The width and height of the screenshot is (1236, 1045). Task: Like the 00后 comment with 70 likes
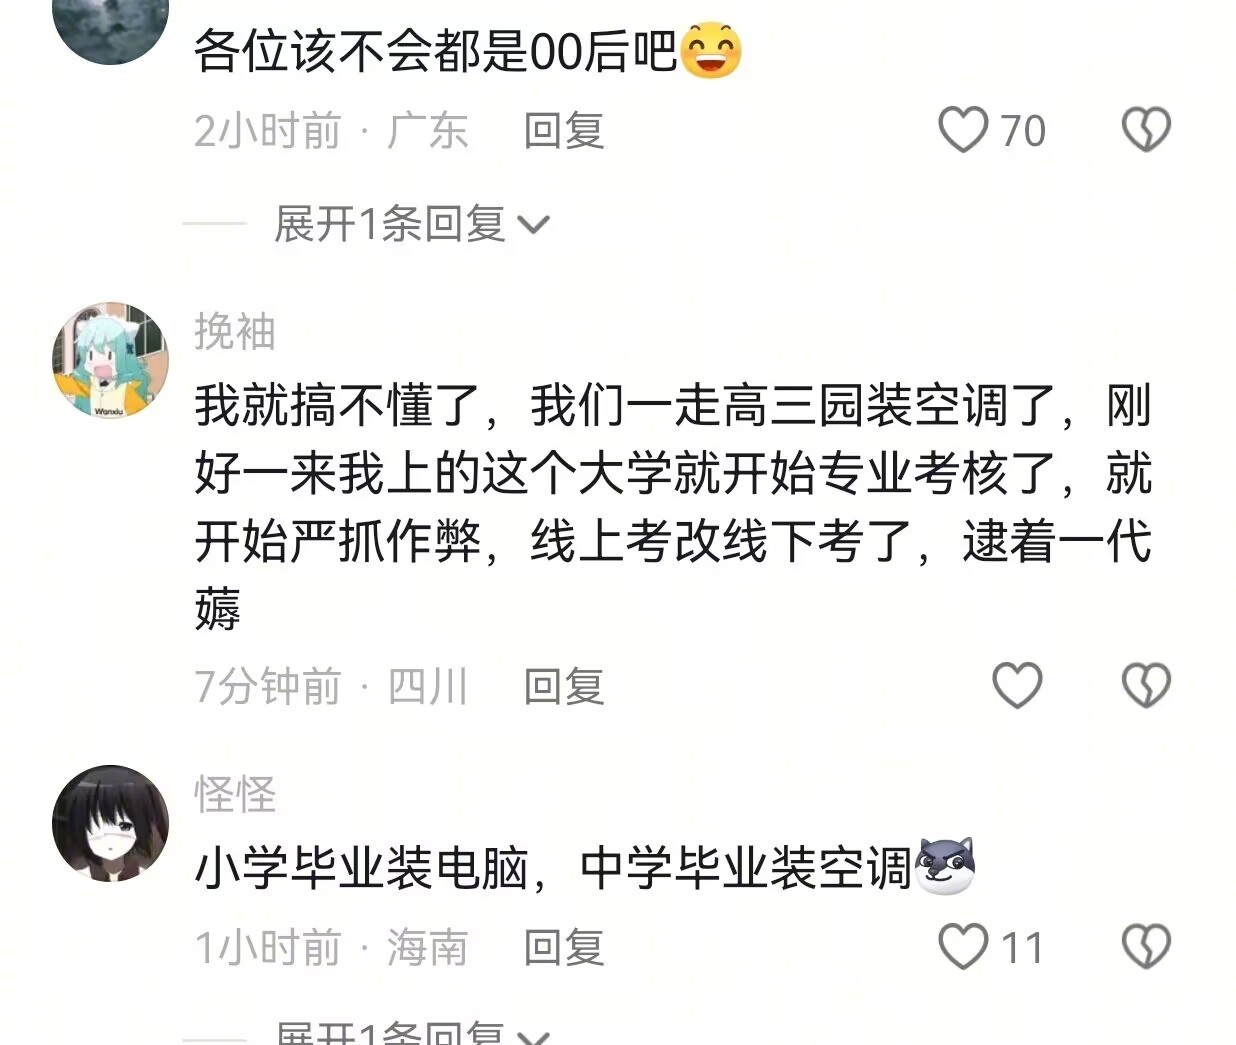point(963,130)
